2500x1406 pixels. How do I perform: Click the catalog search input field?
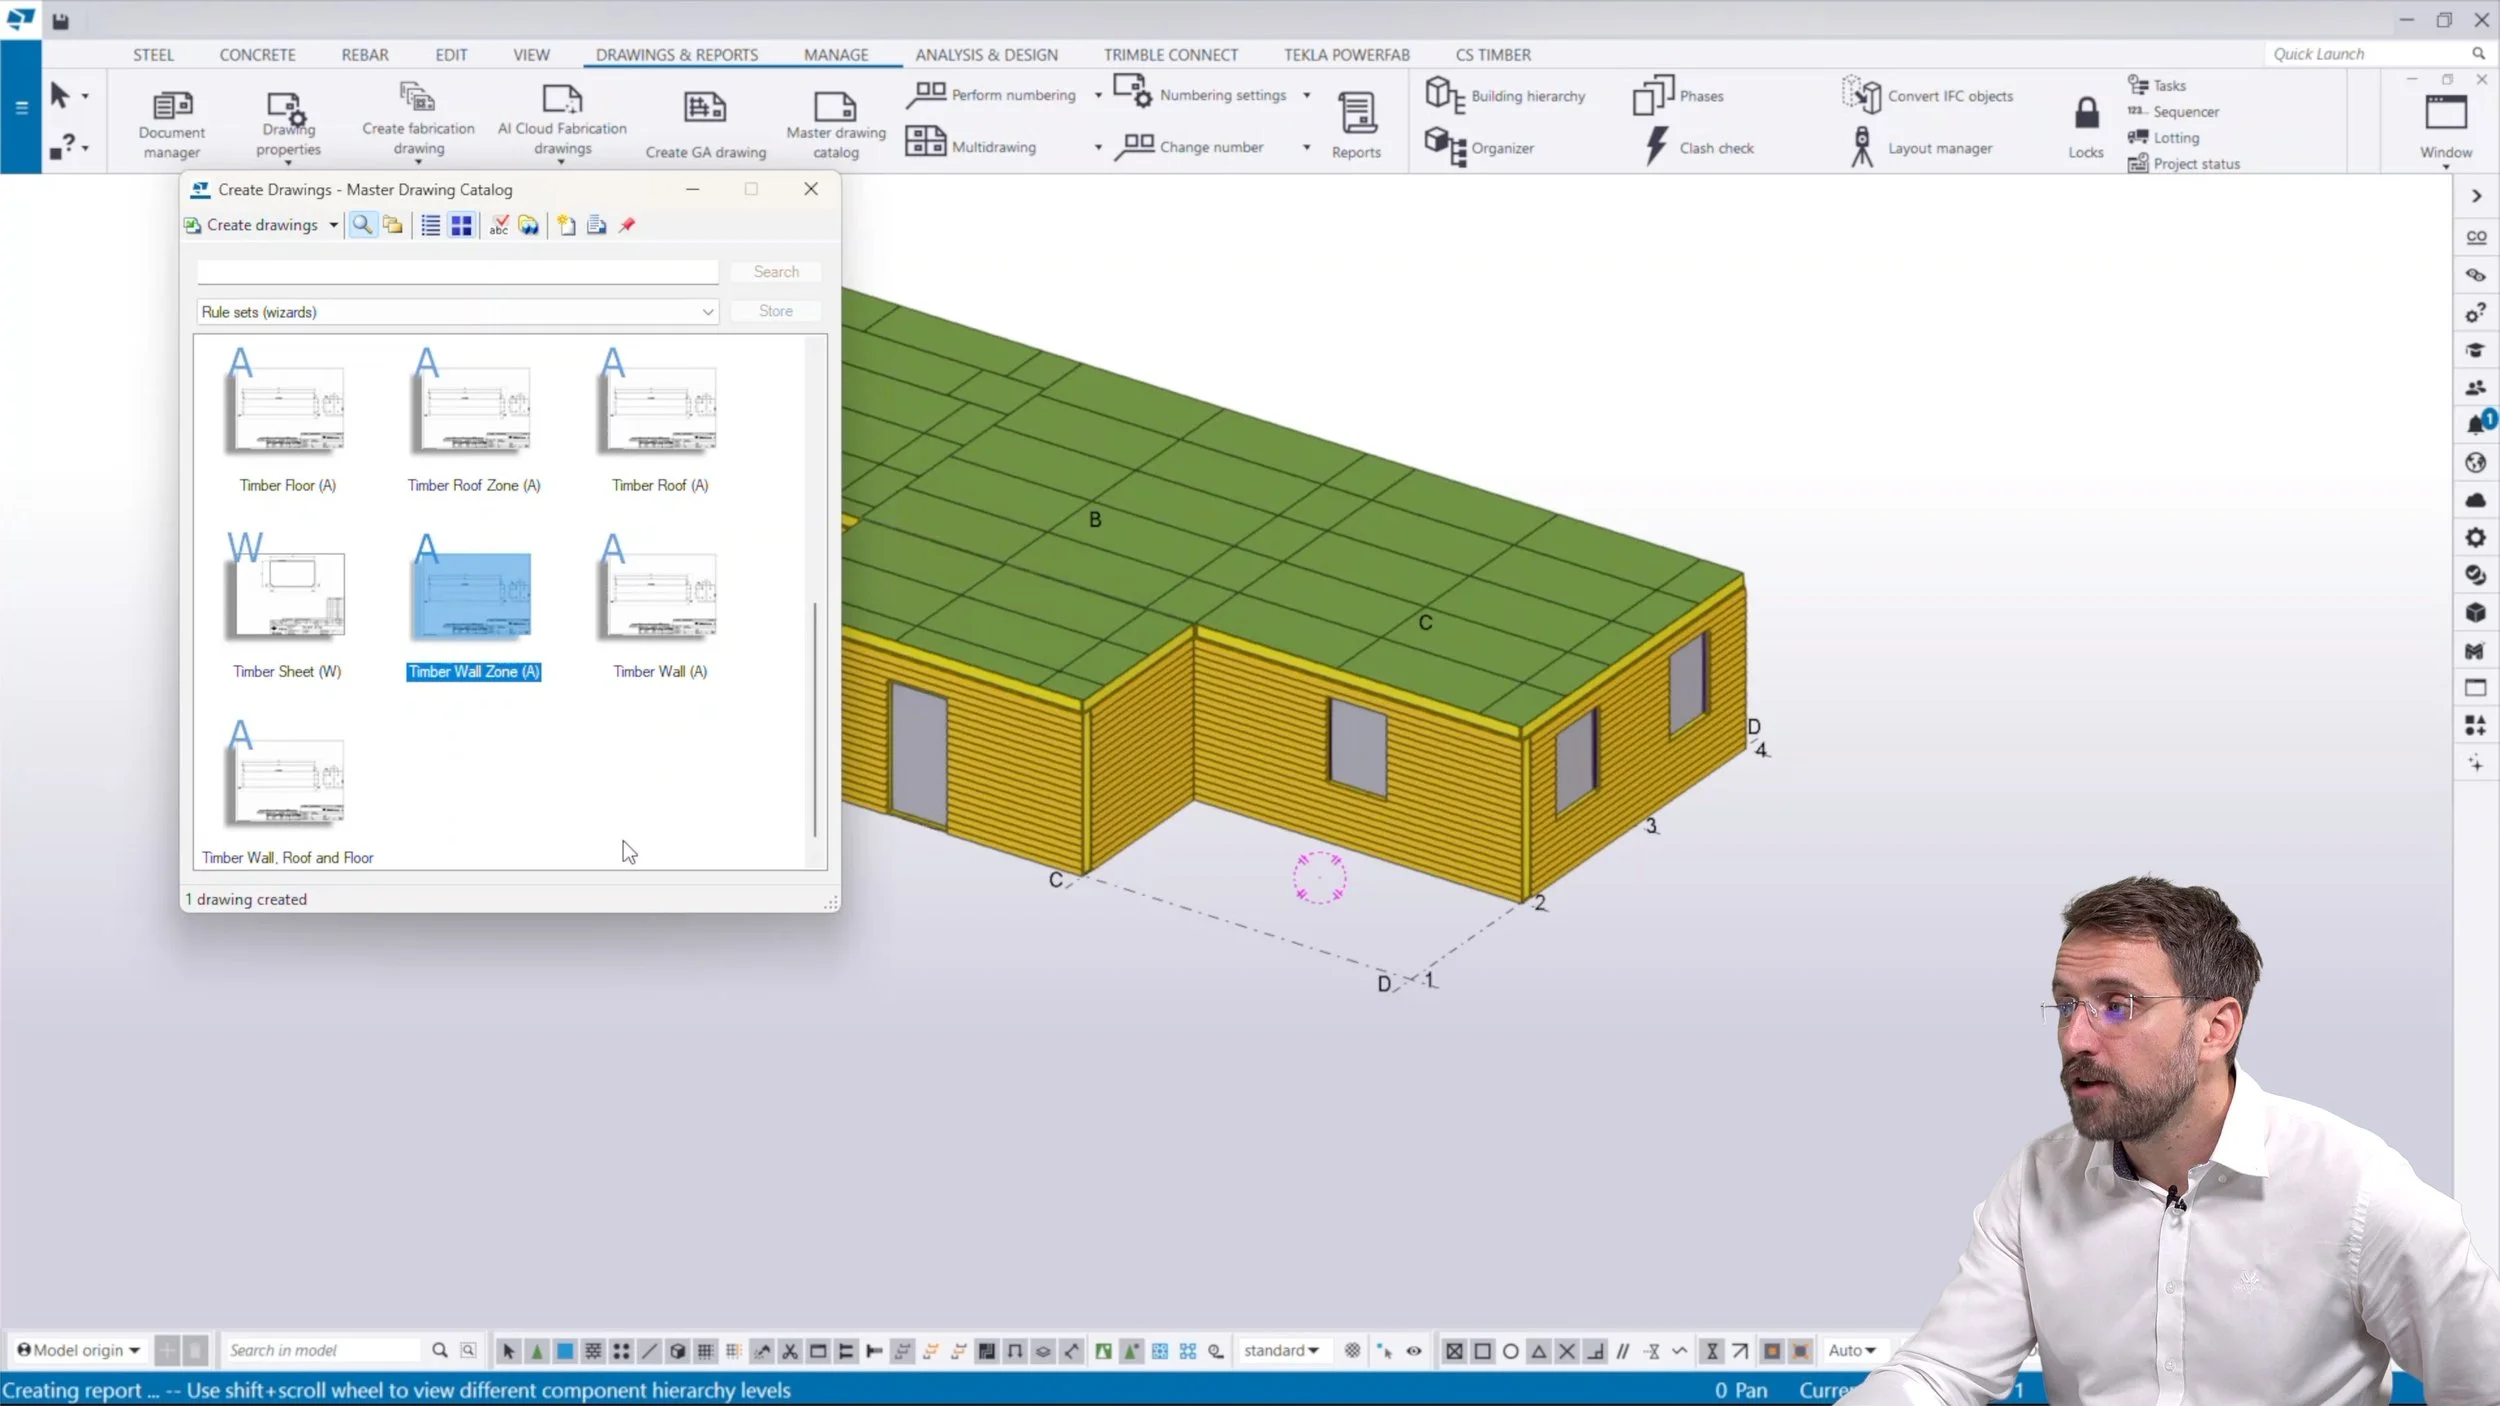click(x=457, y=272)
